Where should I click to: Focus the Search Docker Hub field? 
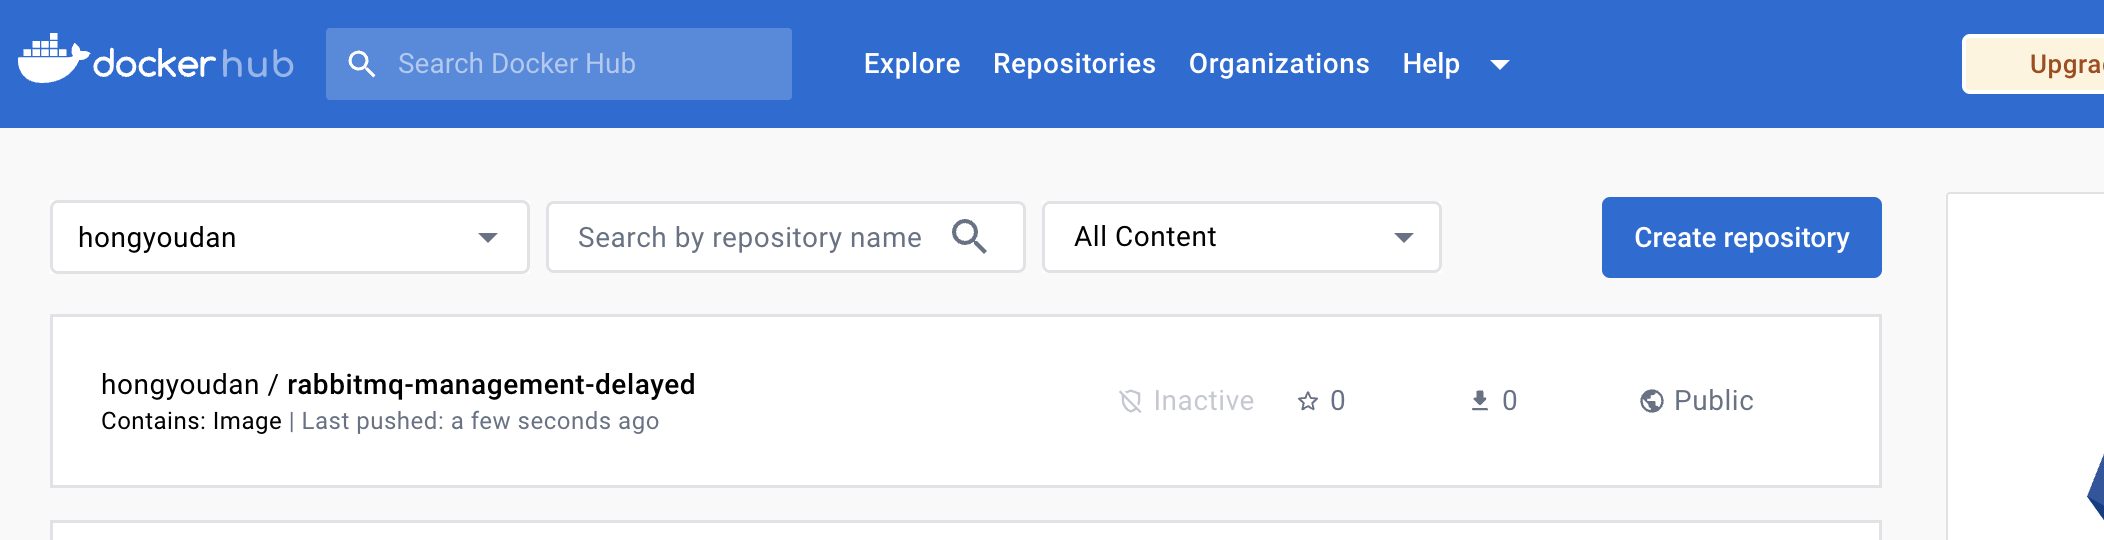coord(580,64)
